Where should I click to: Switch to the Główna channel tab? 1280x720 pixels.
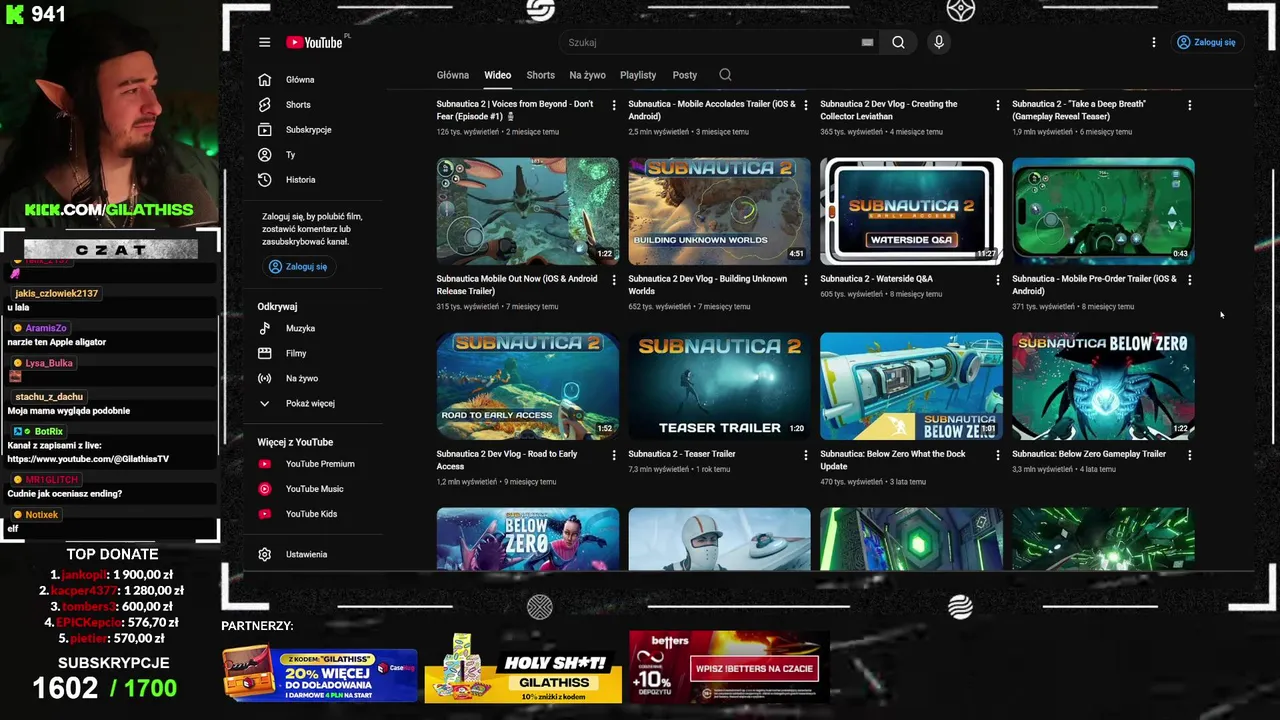click(452, 75)
